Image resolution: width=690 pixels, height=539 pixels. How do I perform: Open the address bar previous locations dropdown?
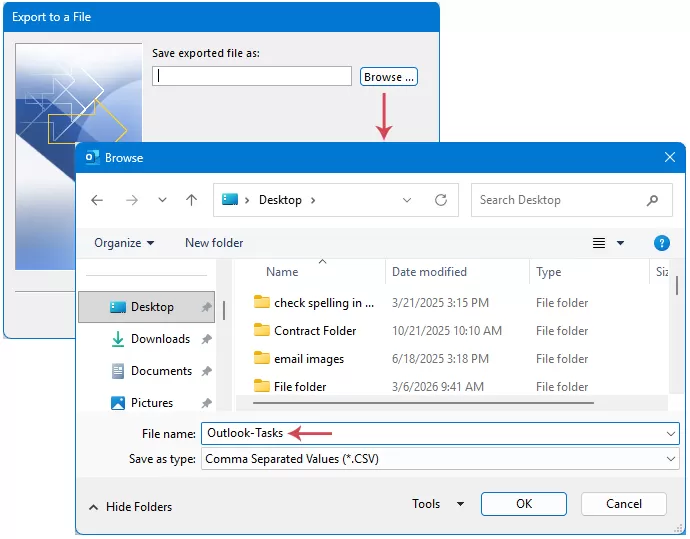407,200
